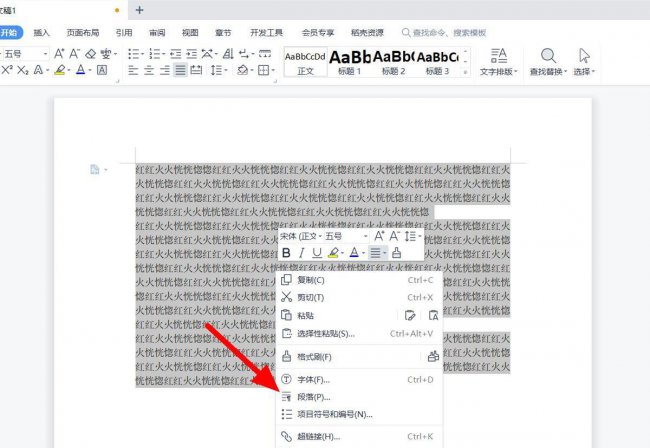Increase paragraph indent in the ribbon
The width and height of the screenshot is (650, 448).
coord(192,54)
